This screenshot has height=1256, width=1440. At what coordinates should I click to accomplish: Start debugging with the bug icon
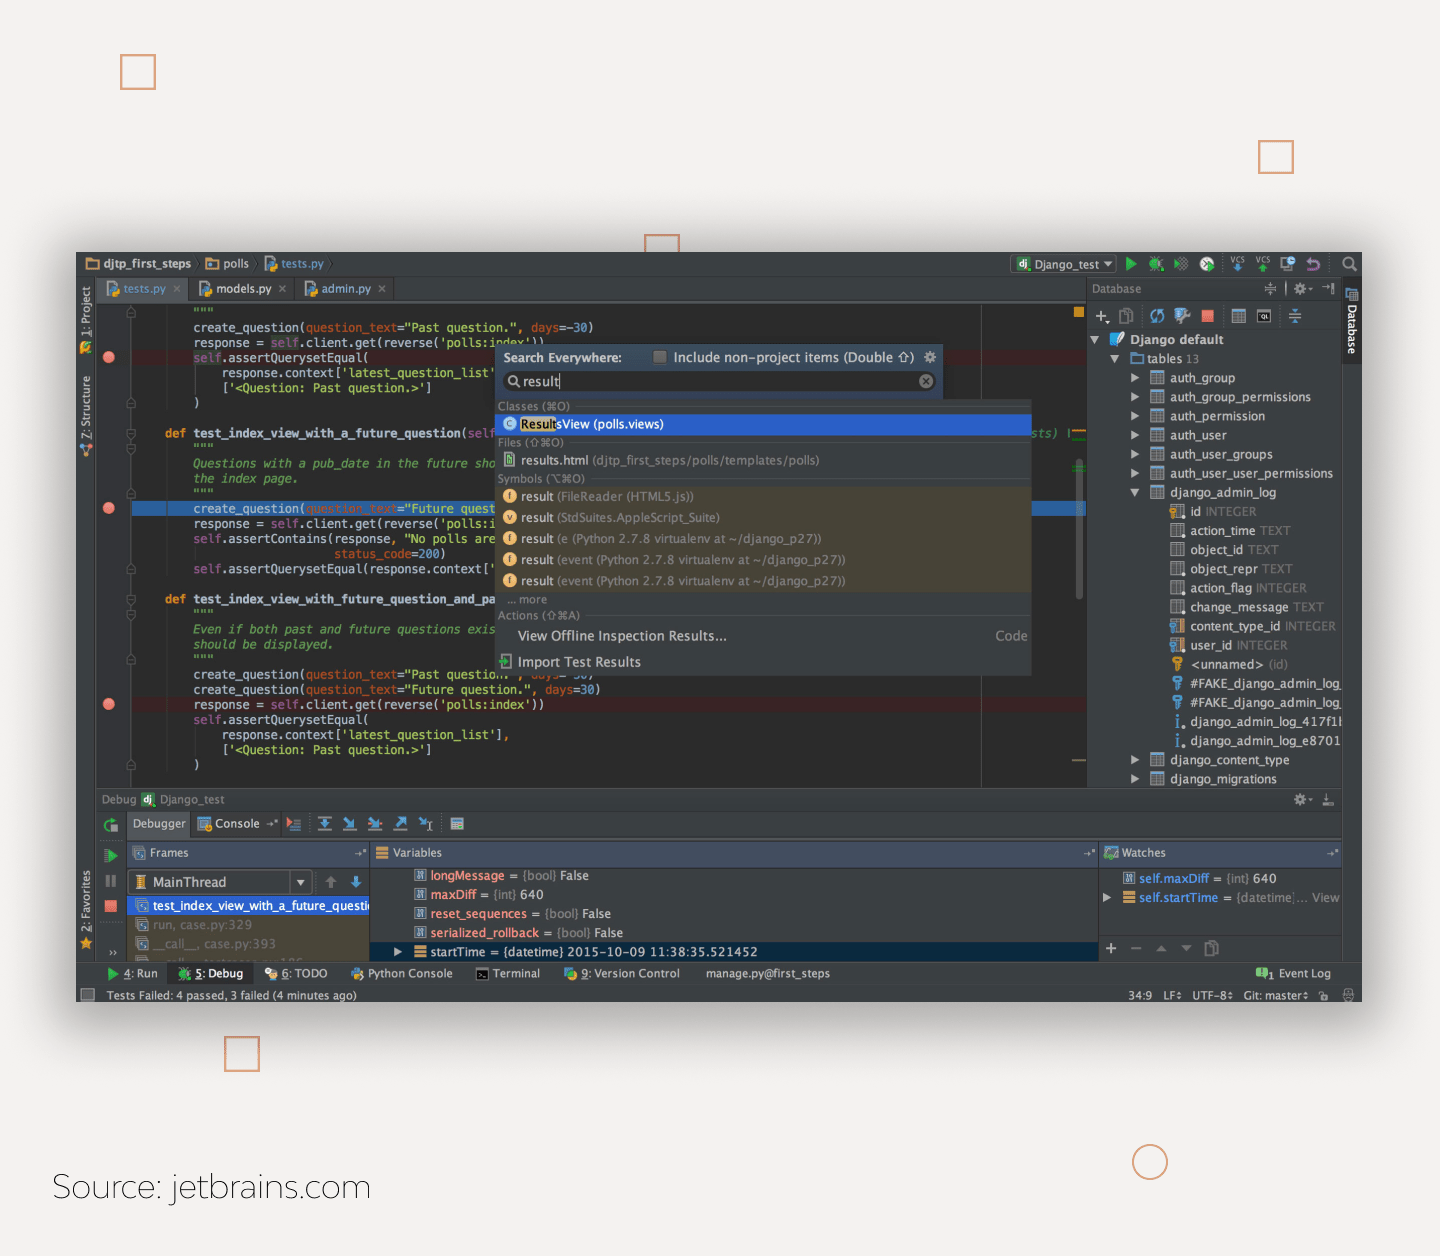1156,264
